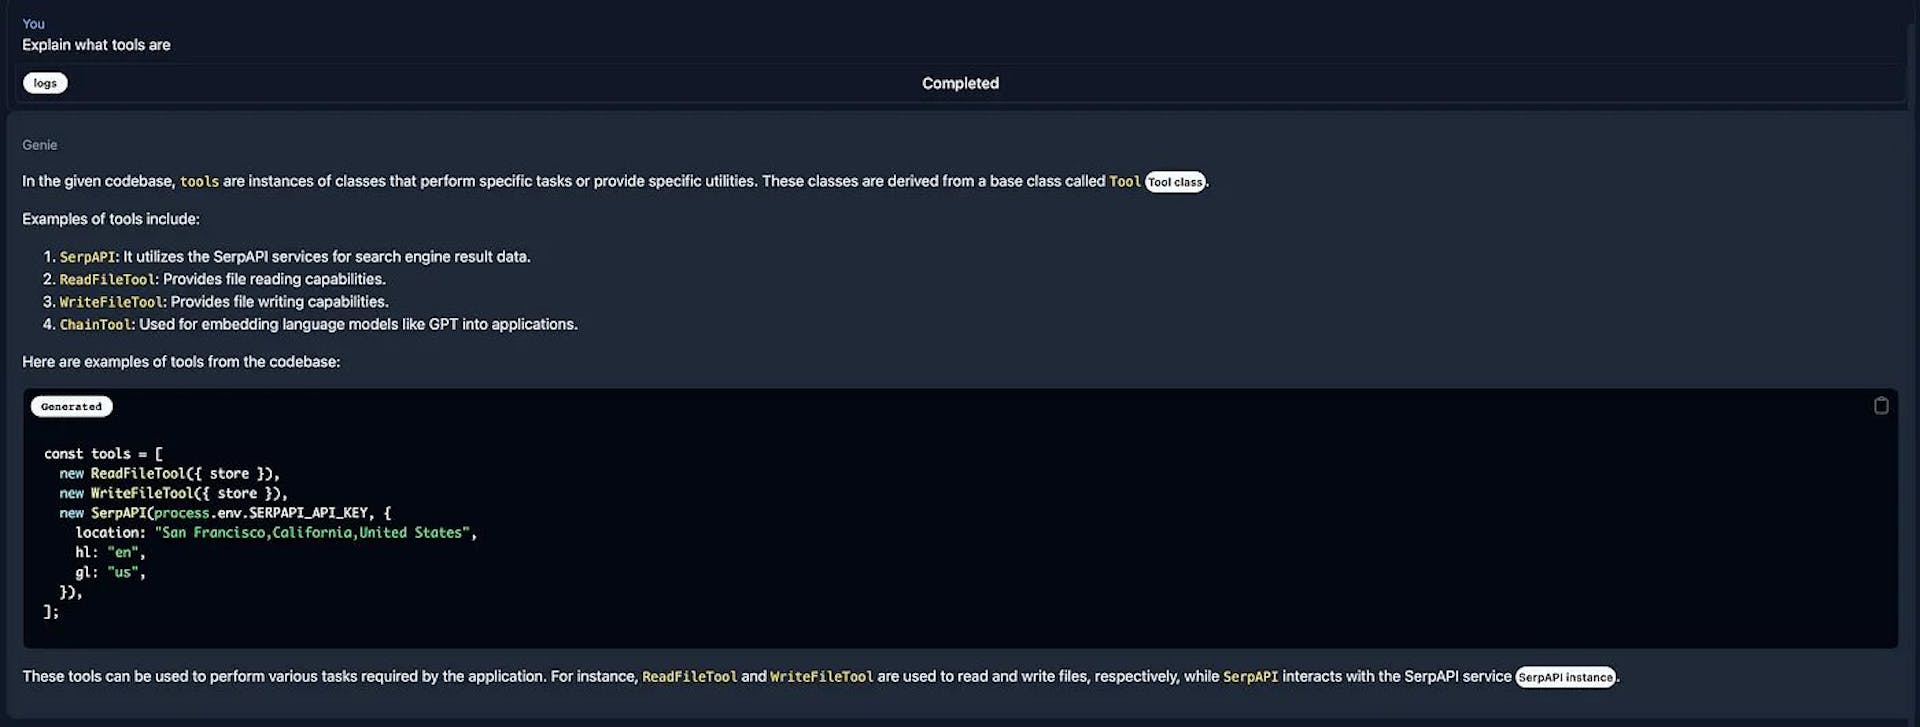Click the Generated label on code block
Image resolution: width=1920 pixels, height=727 pixels.
(71, 407)
